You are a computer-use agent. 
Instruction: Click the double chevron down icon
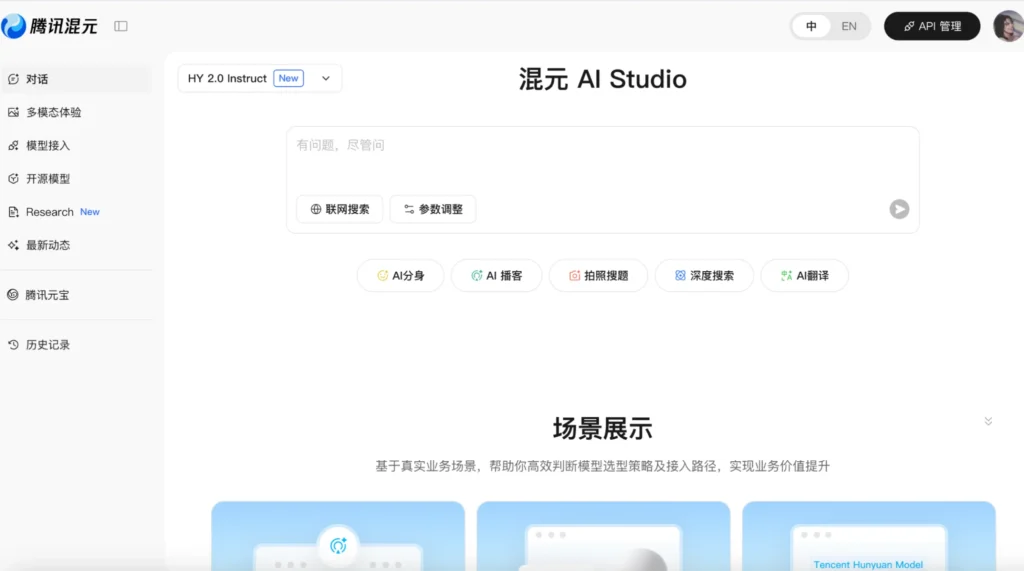(x=988, y=421)
